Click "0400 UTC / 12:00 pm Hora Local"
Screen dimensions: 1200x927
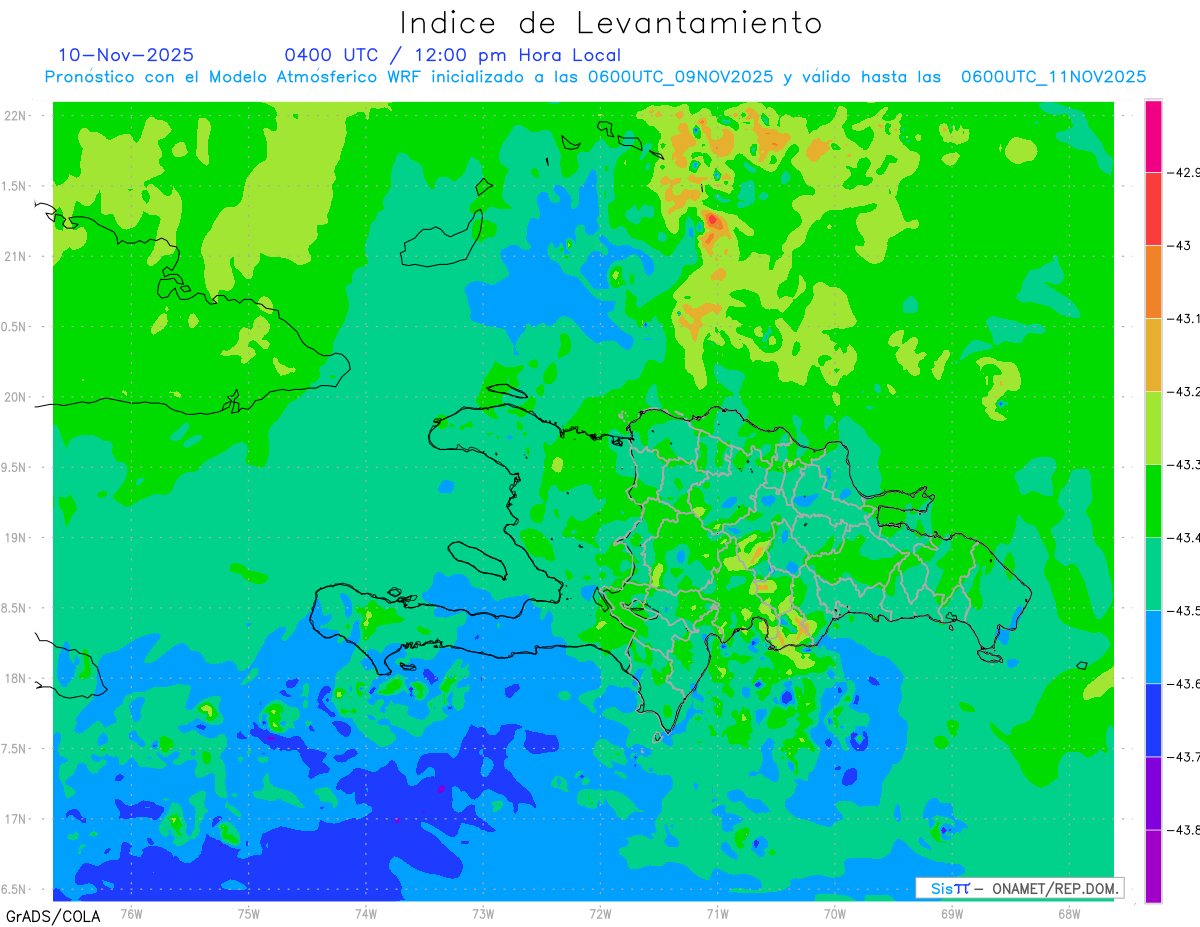click(x=452, y=55)
